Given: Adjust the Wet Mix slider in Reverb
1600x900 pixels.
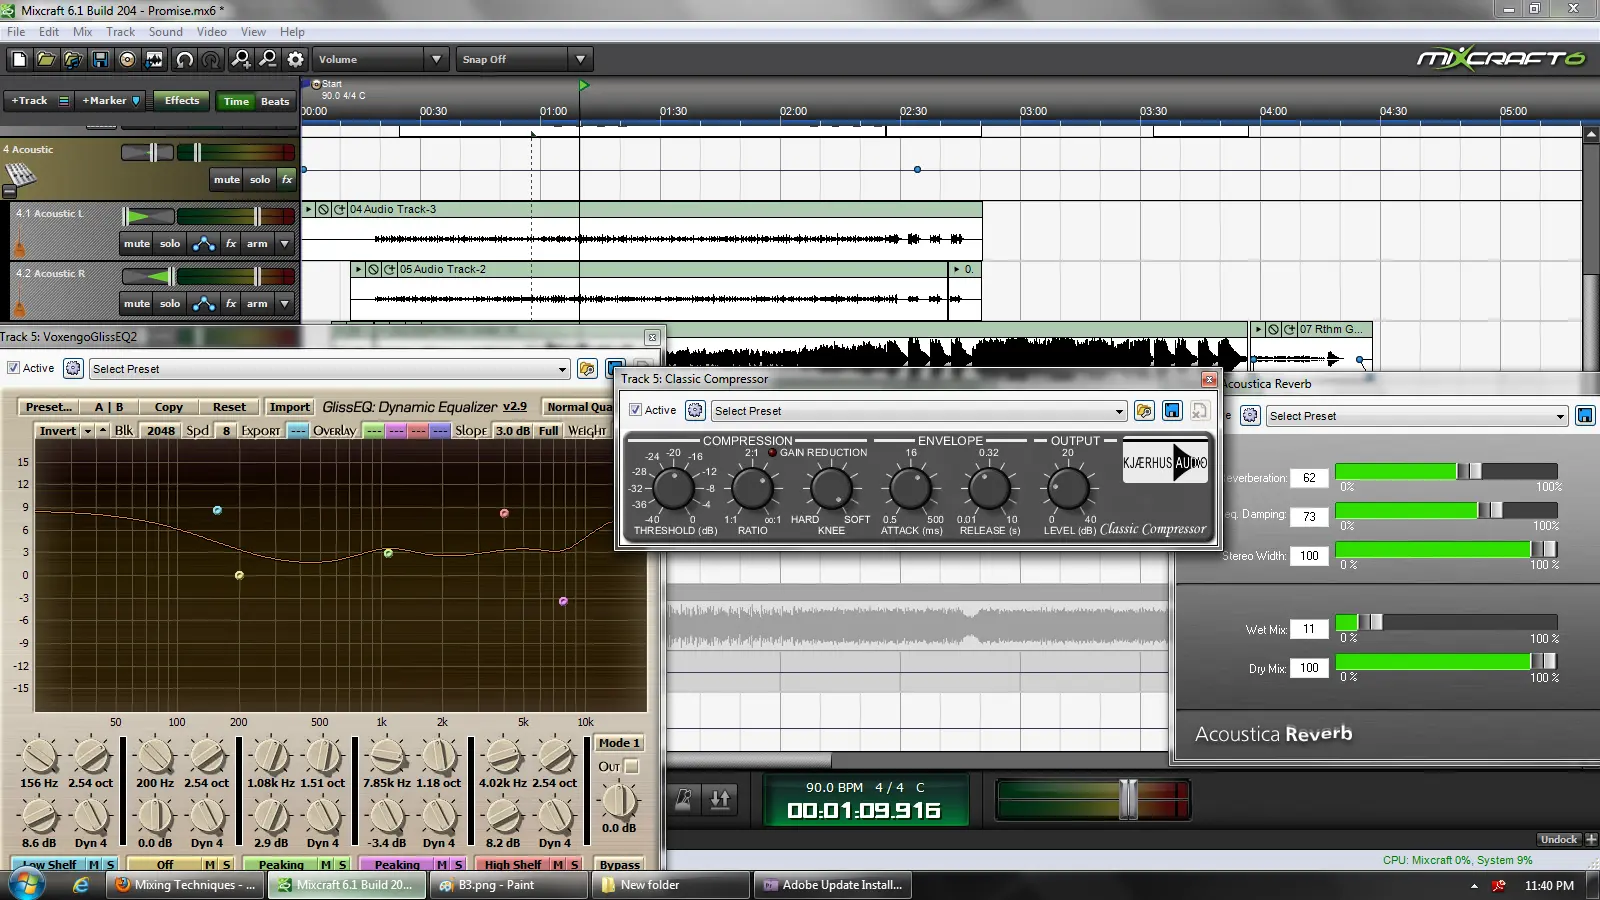Looking at the screenshot, I should (x=1370, y=622).
